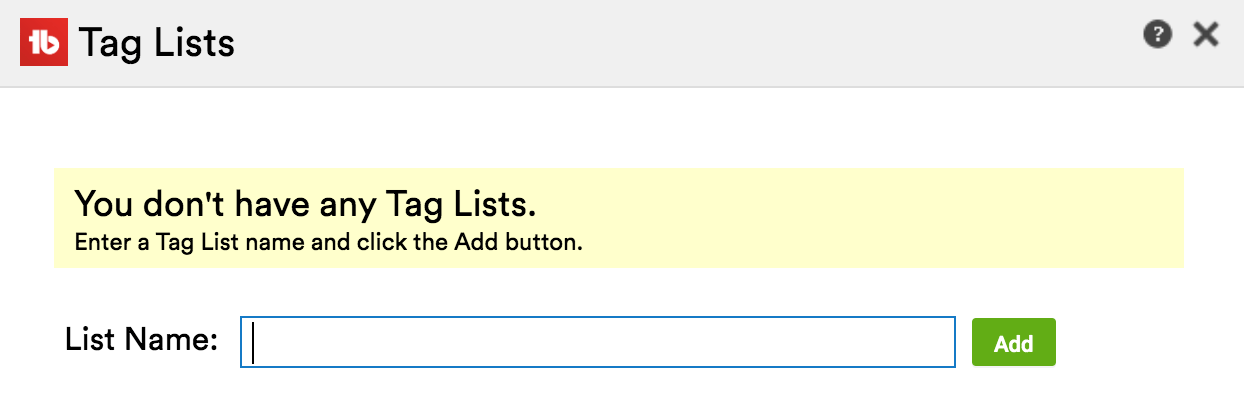Place cursor in the list name input

598,343
